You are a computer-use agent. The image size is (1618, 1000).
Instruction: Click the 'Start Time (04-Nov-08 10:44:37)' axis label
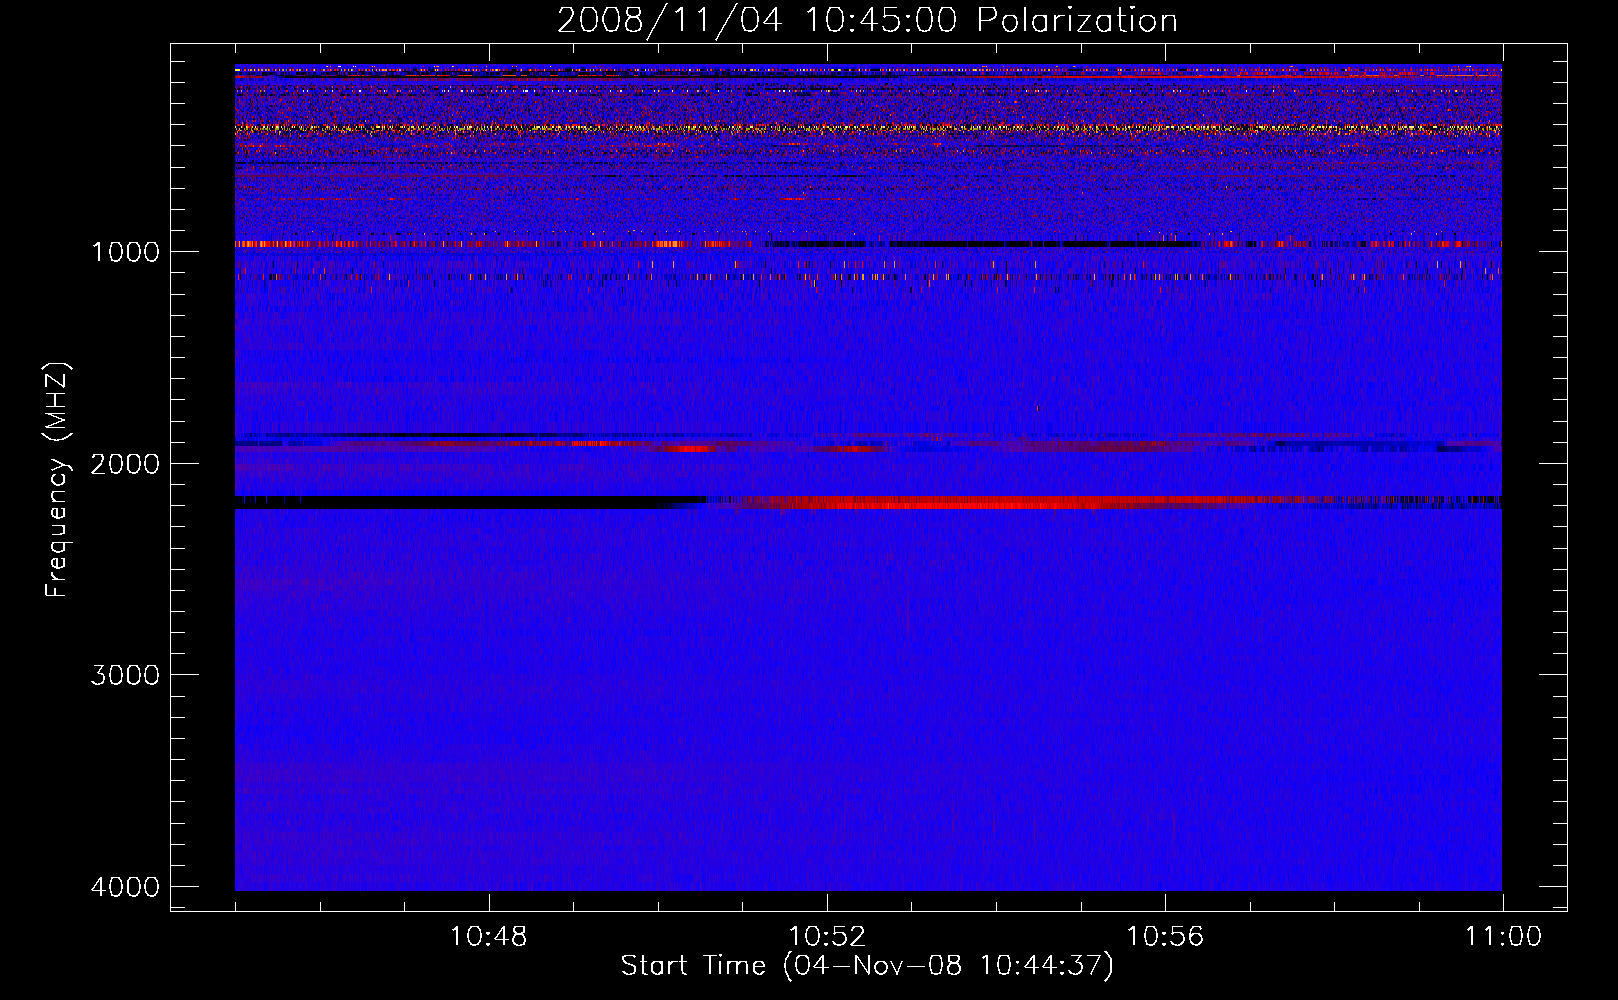[x=867, y=966]
